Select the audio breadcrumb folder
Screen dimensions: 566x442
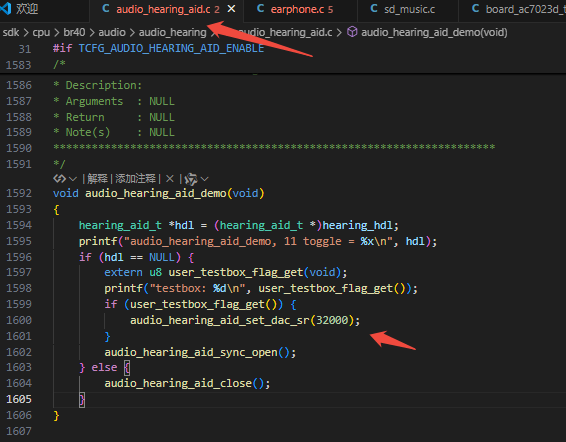click(x=112, y=32)
